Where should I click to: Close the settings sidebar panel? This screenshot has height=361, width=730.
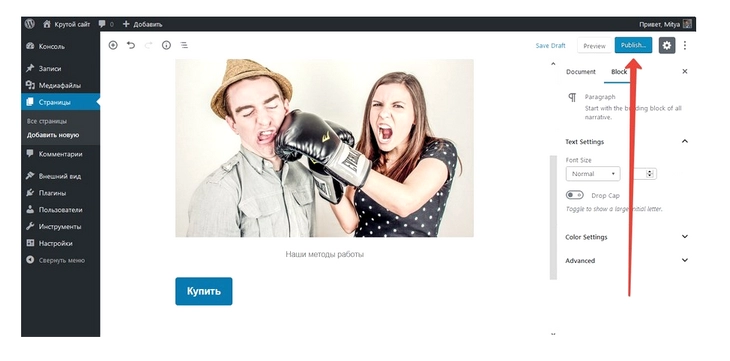[x=684, y=71]
